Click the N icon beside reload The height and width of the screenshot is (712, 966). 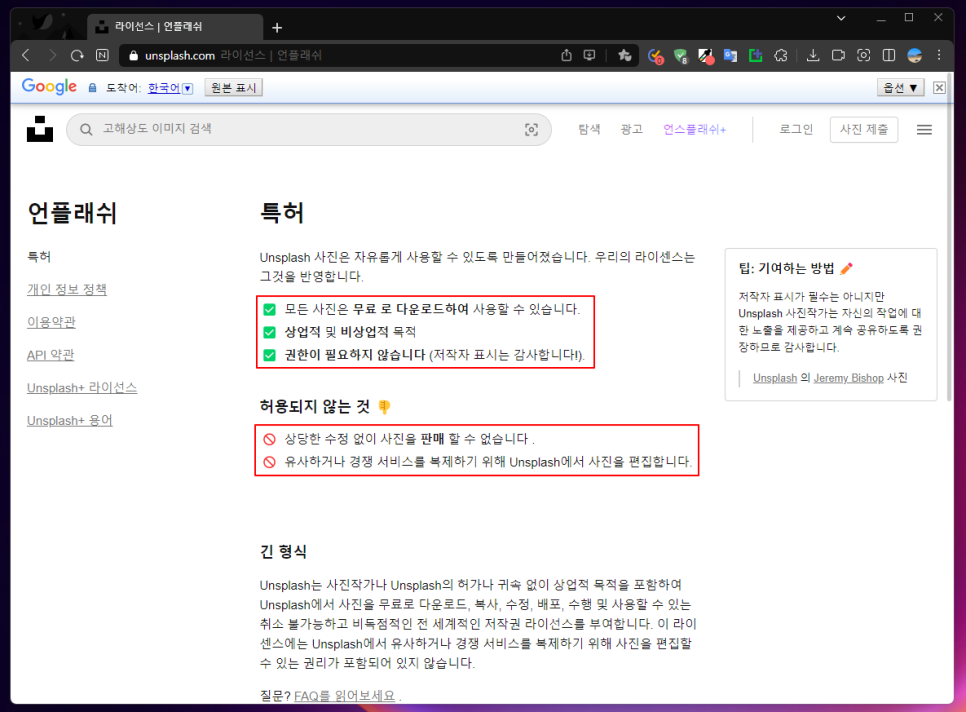pos(102,55)
